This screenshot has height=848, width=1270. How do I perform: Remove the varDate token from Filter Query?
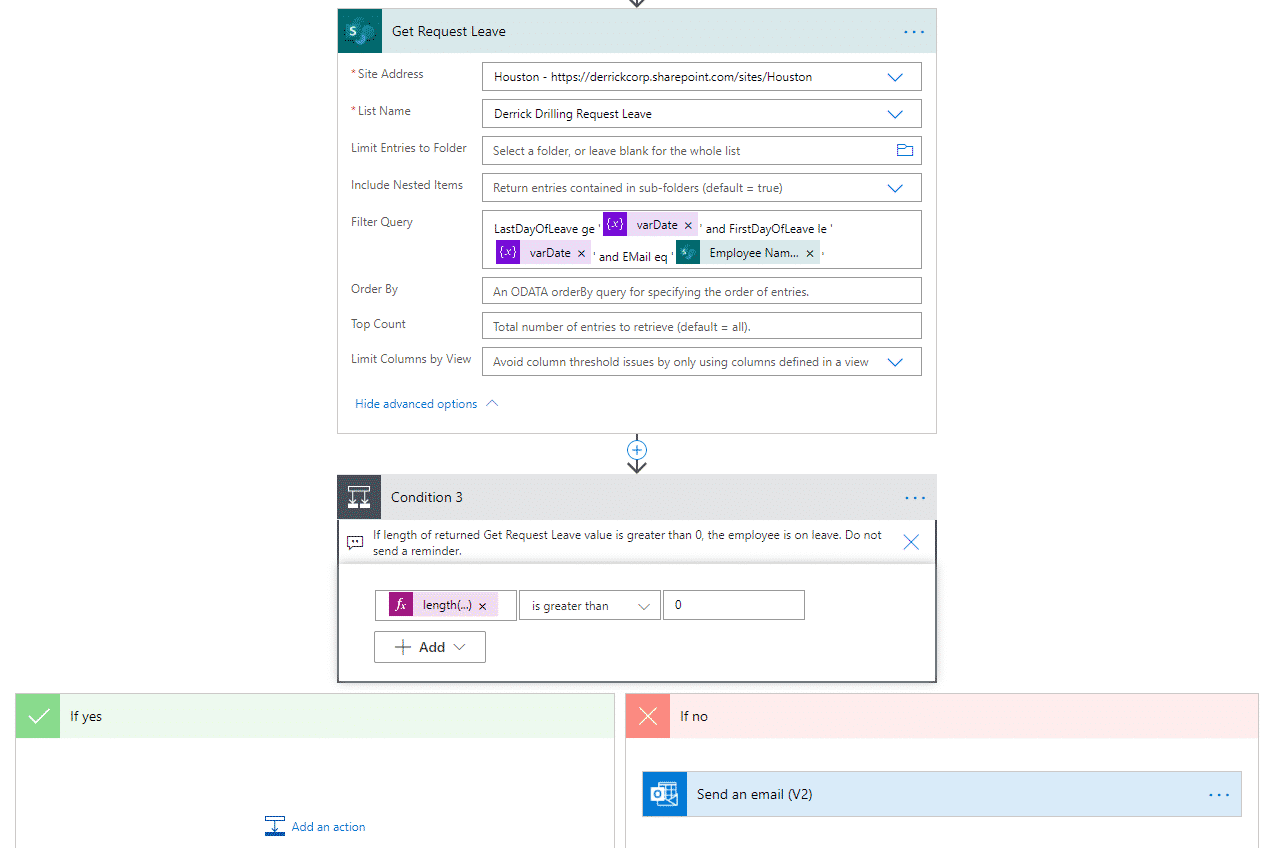pos(687,224)
